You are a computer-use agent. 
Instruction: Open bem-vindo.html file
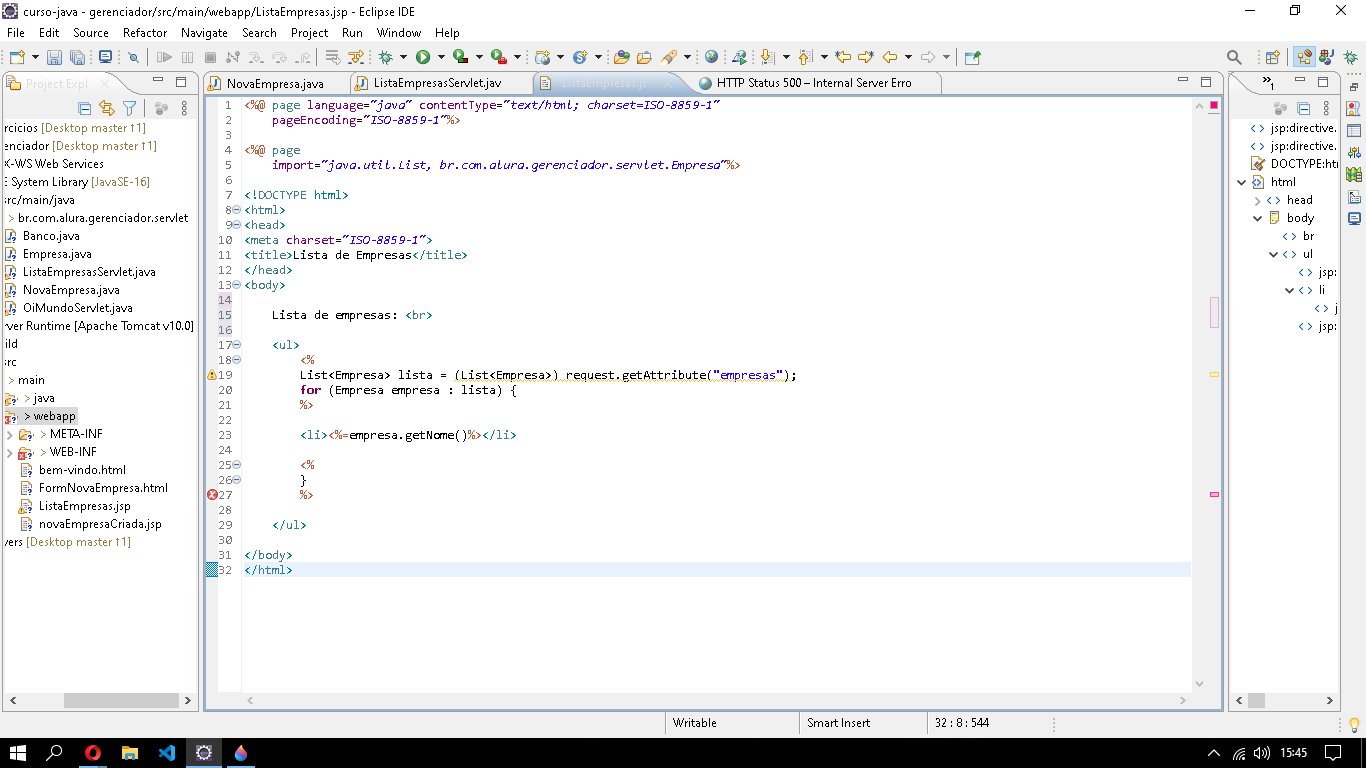[x=82, y=470]
